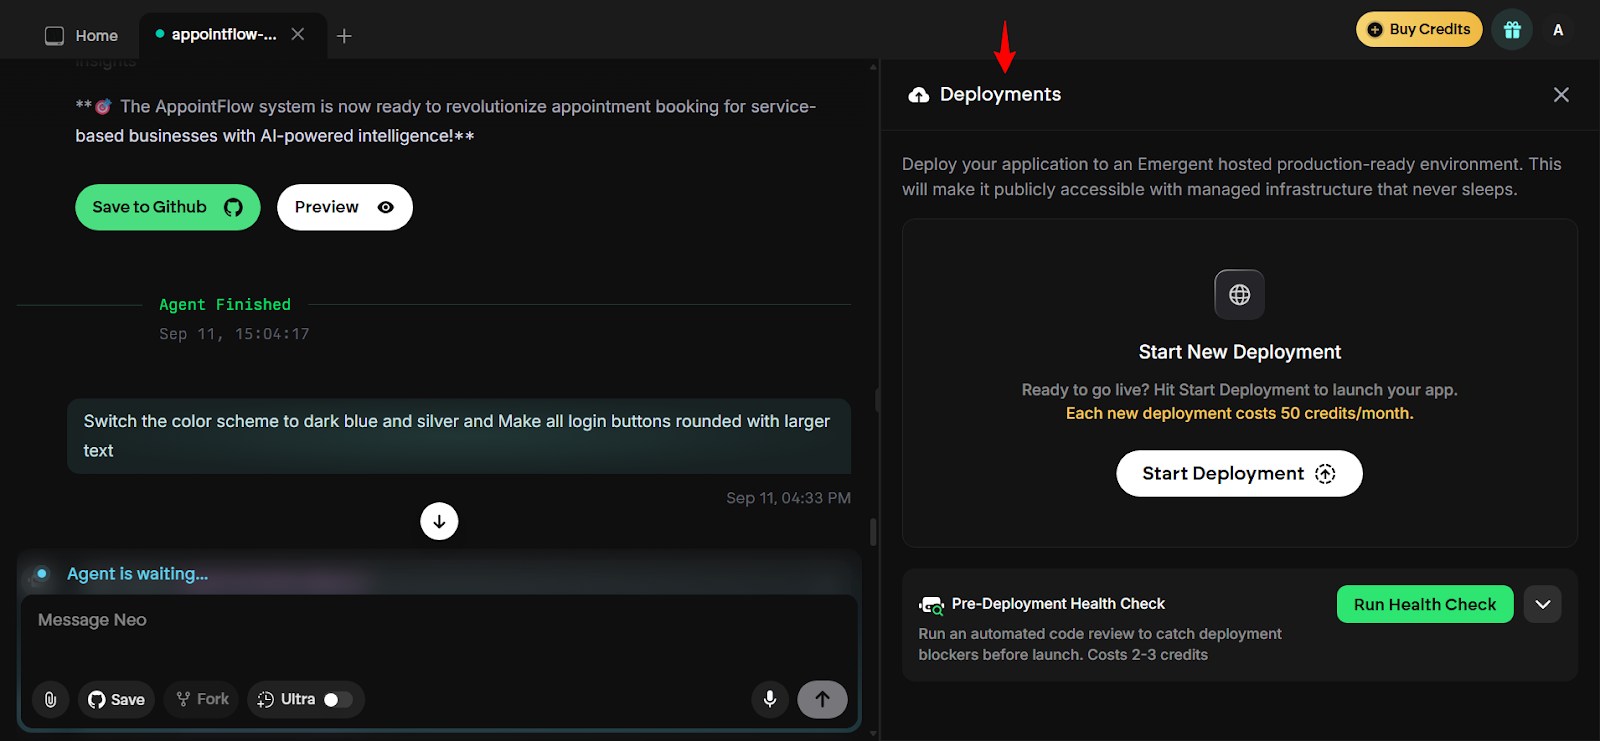This screenshot has width=1600, height=741.
Task: Send the message with up arrow
Action: click(822, 699)
